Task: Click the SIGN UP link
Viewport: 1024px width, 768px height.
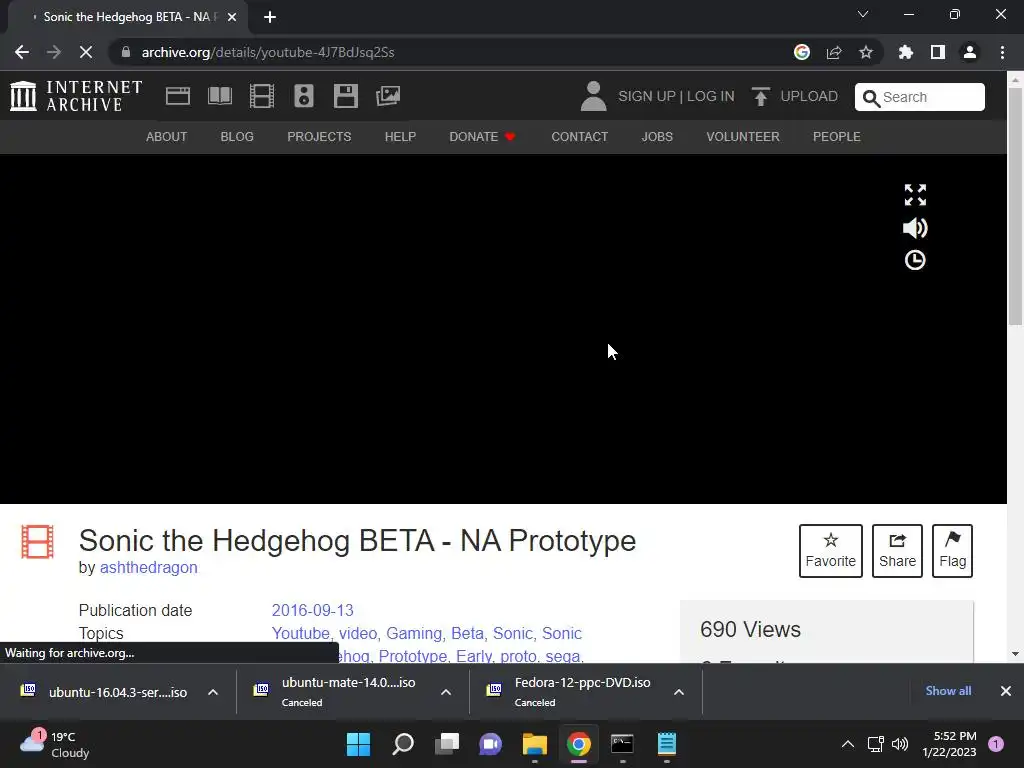Action: click(x=647, y=96)
